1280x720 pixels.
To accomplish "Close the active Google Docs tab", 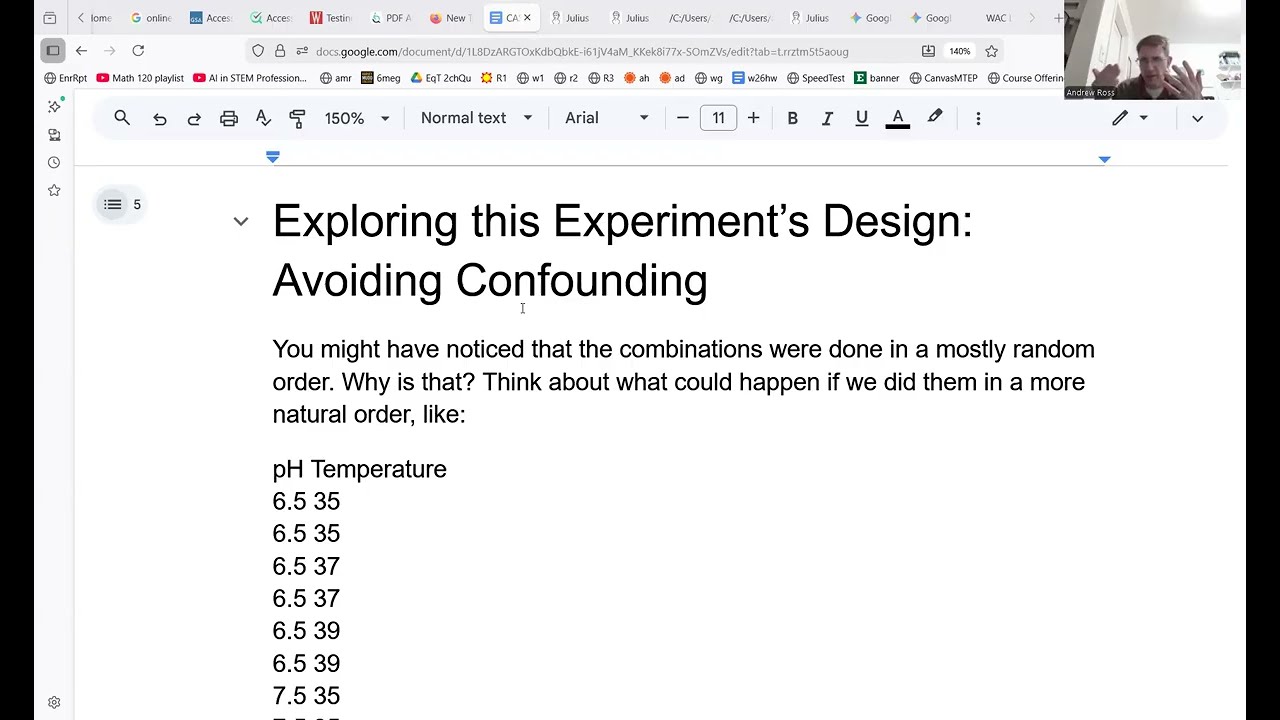I will point(527,18).
